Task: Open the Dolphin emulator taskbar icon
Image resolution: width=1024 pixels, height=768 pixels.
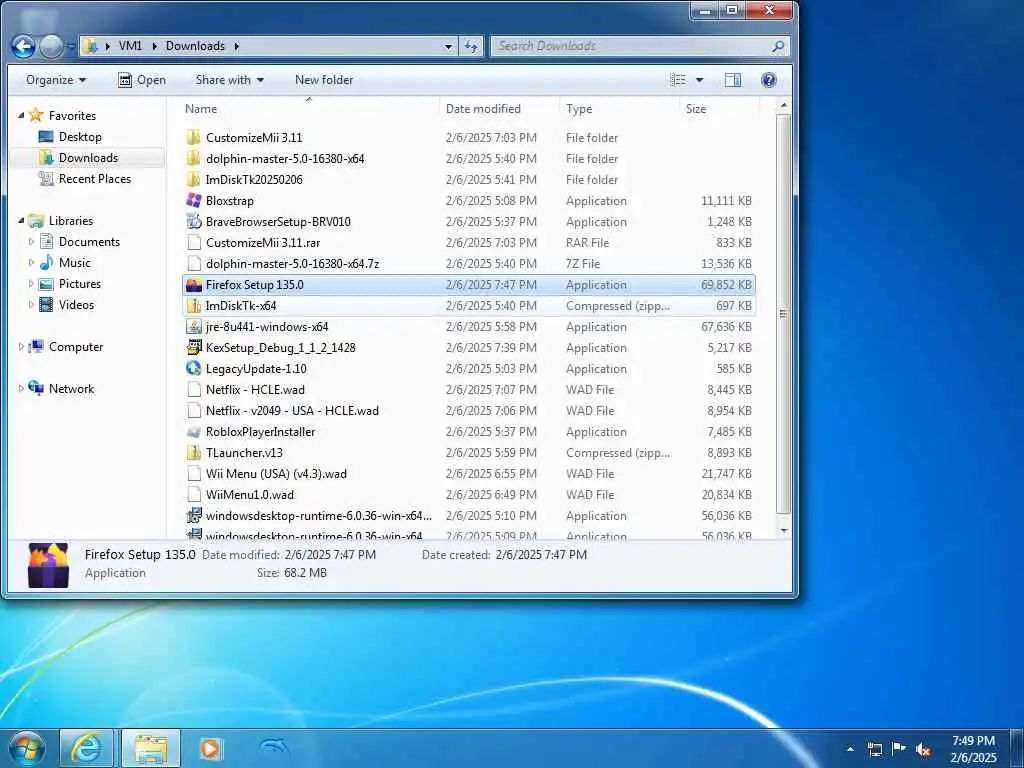Action: click(272, 748)
